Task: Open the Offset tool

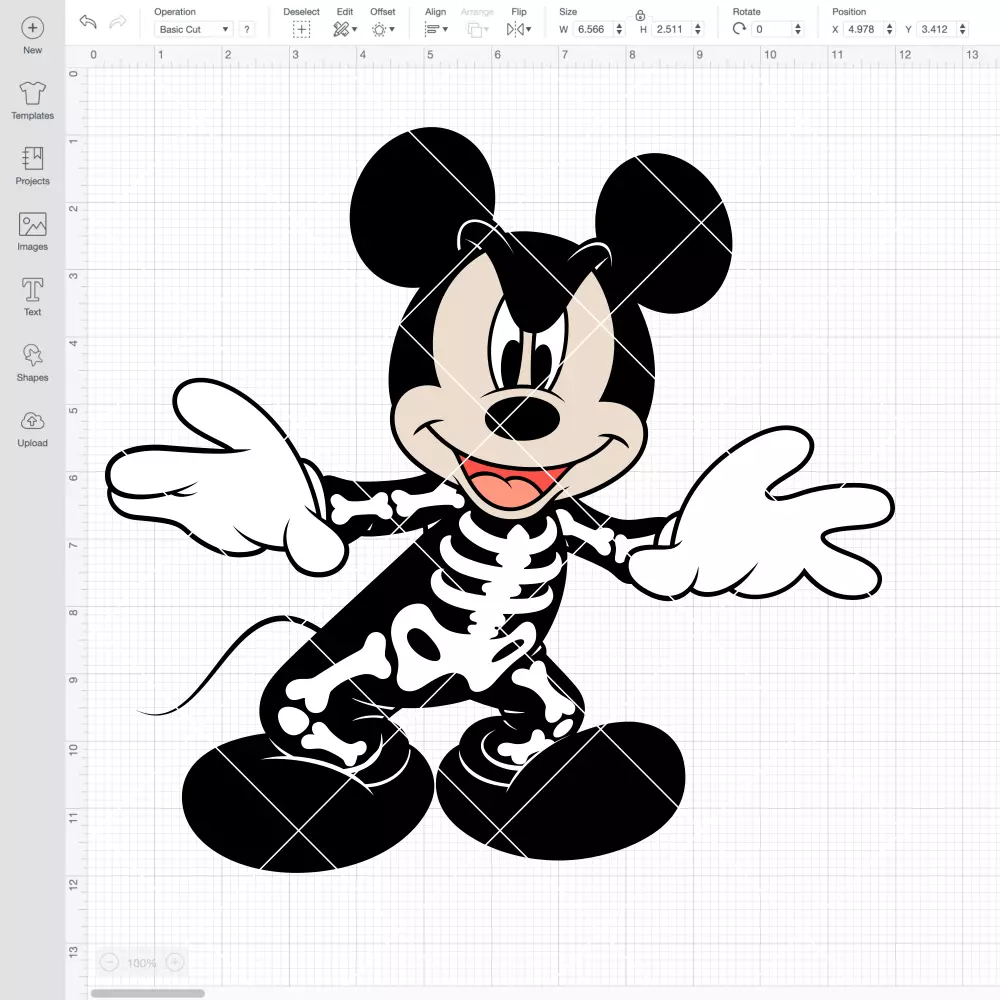Action: [x=383, y=29]
